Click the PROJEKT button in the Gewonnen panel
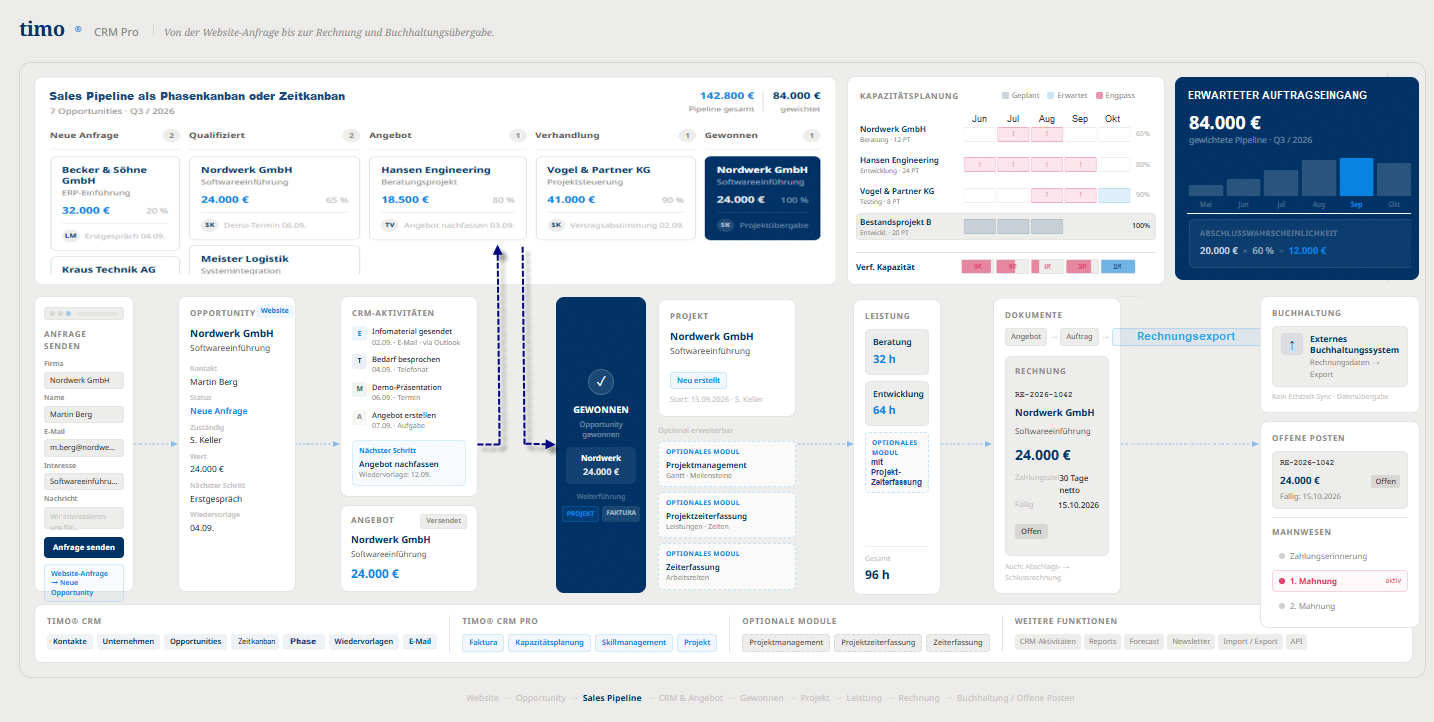 pos(580,513)
